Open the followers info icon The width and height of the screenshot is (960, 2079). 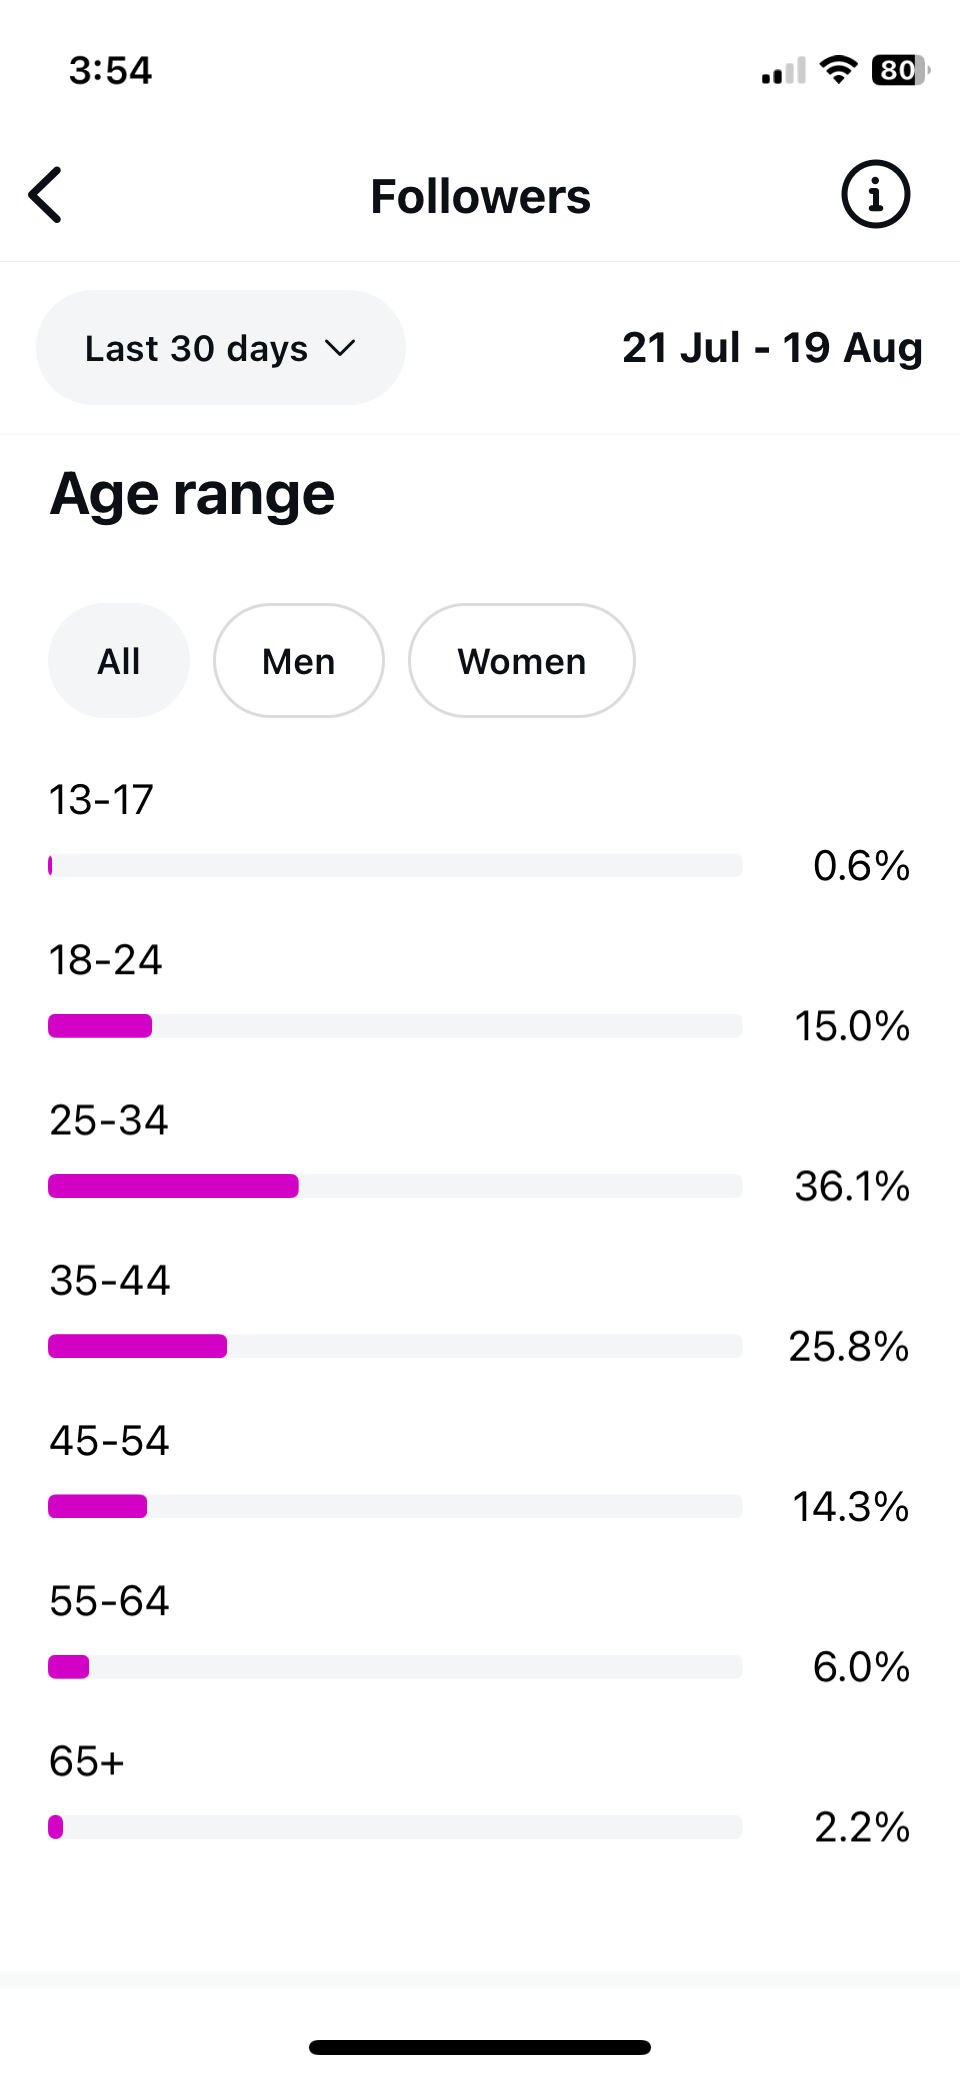875,195
